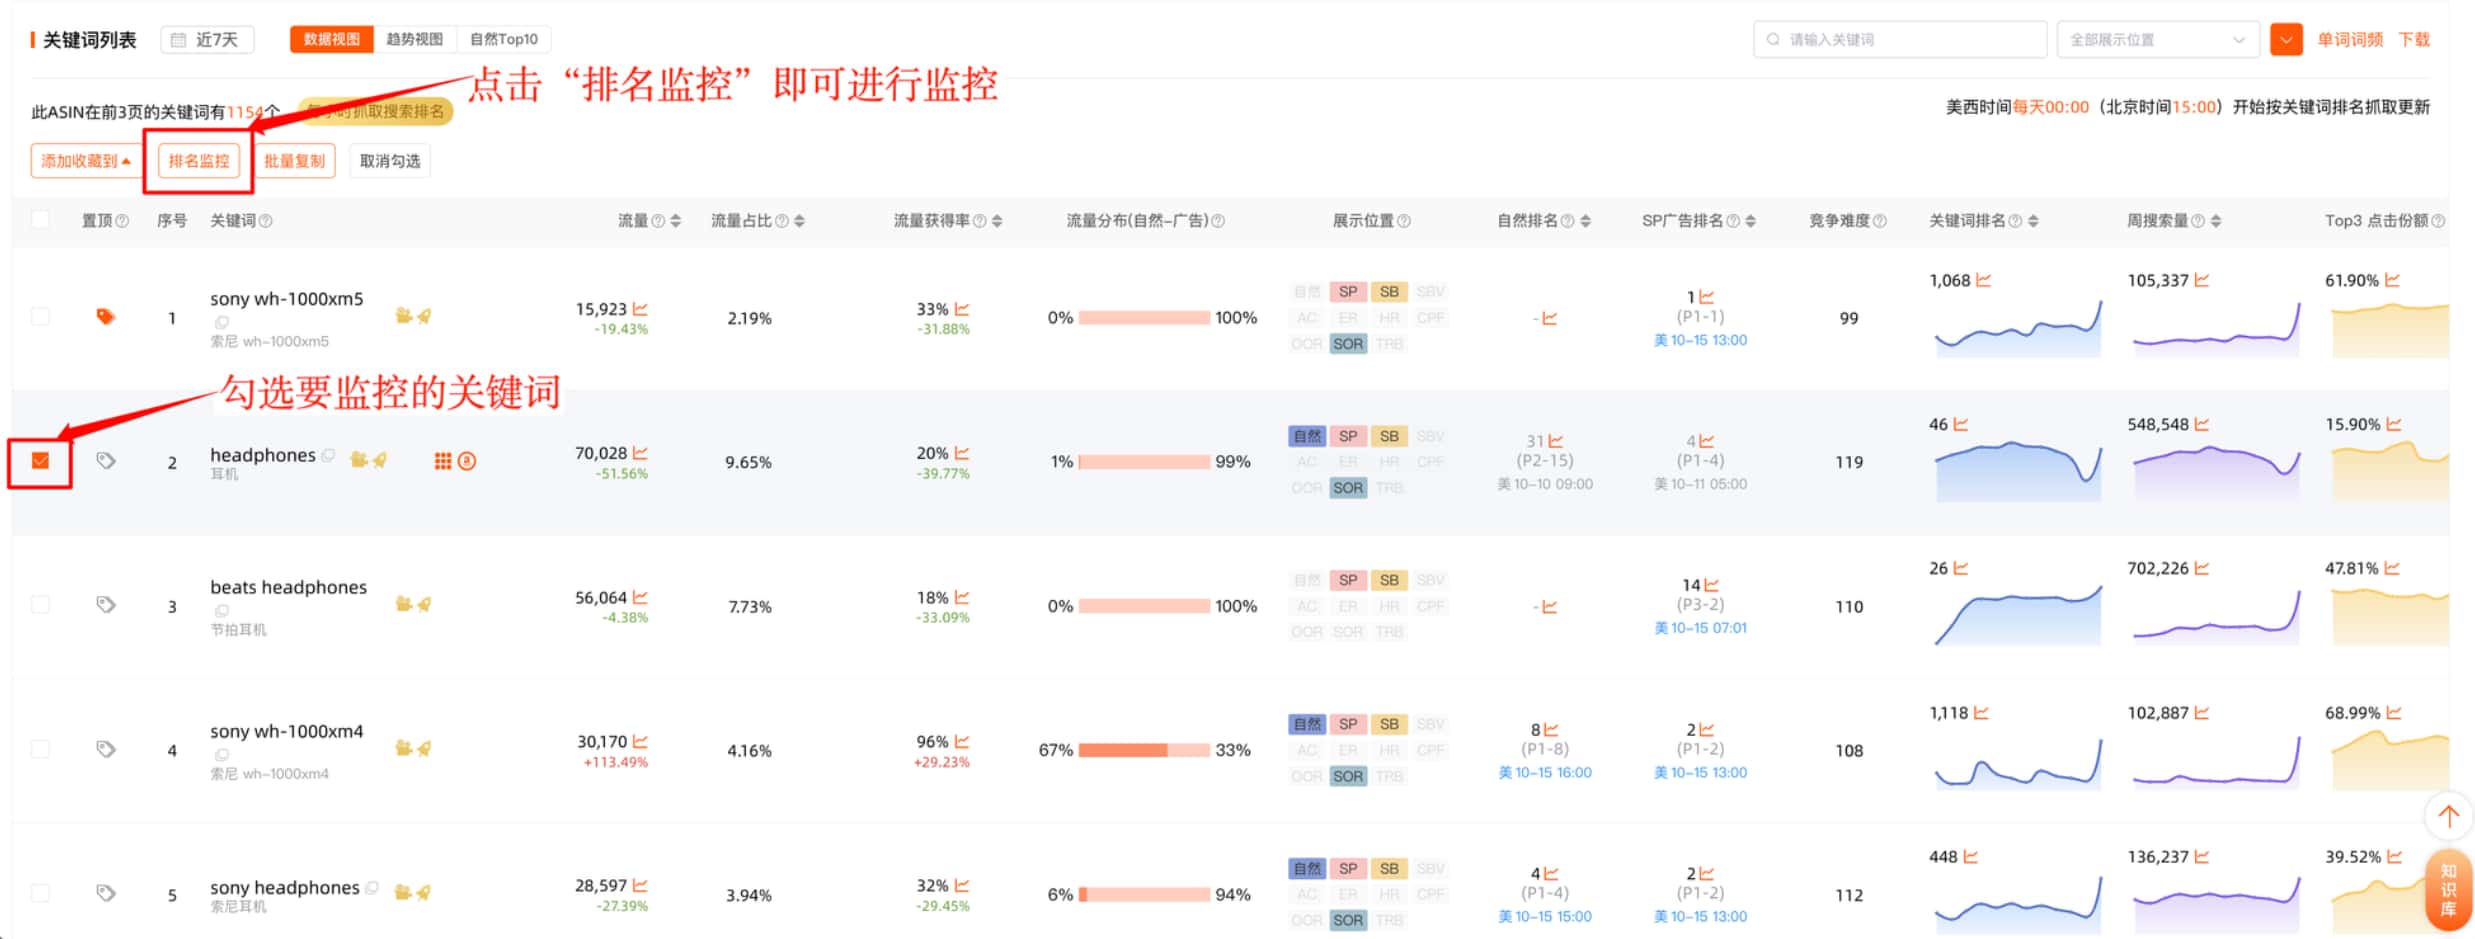Click the 排名监控 button
This screenshot has height=939, width=2475.
tap(198, 160)
